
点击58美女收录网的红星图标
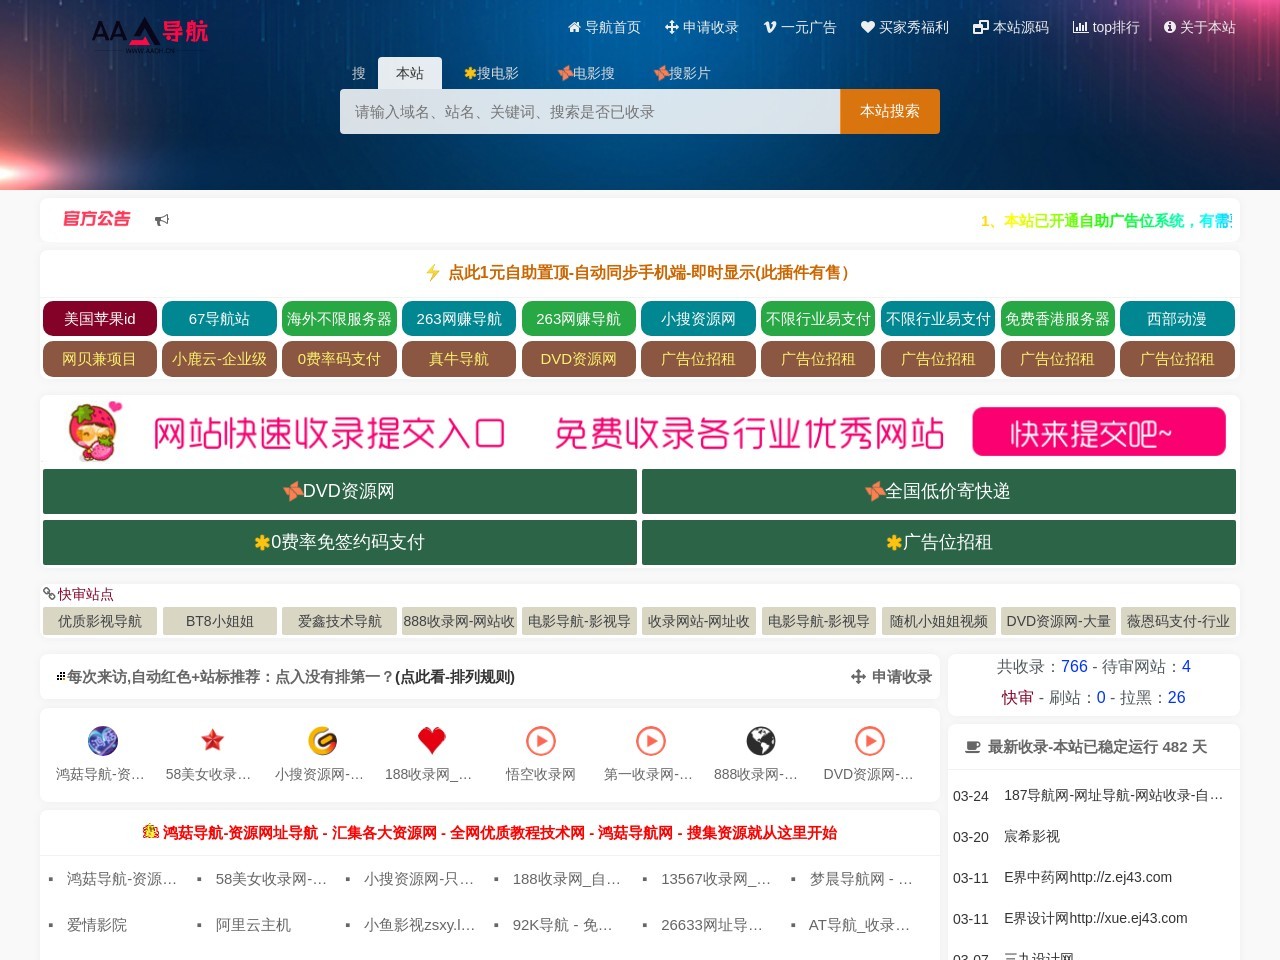coord(212,740)
